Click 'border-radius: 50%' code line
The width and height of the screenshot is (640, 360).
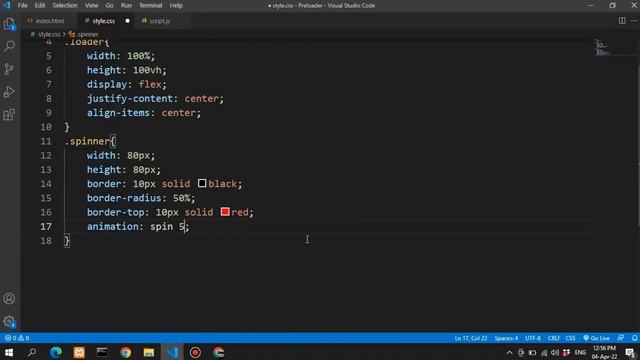pos(141,198)
